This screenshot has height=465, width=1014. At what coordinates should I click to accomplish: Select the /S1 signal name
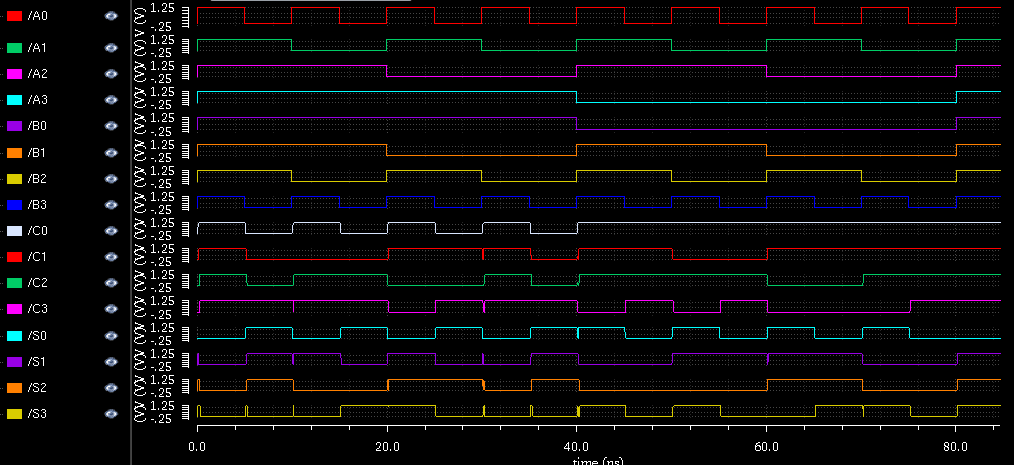pyautogui.click(x=37, y=361)
